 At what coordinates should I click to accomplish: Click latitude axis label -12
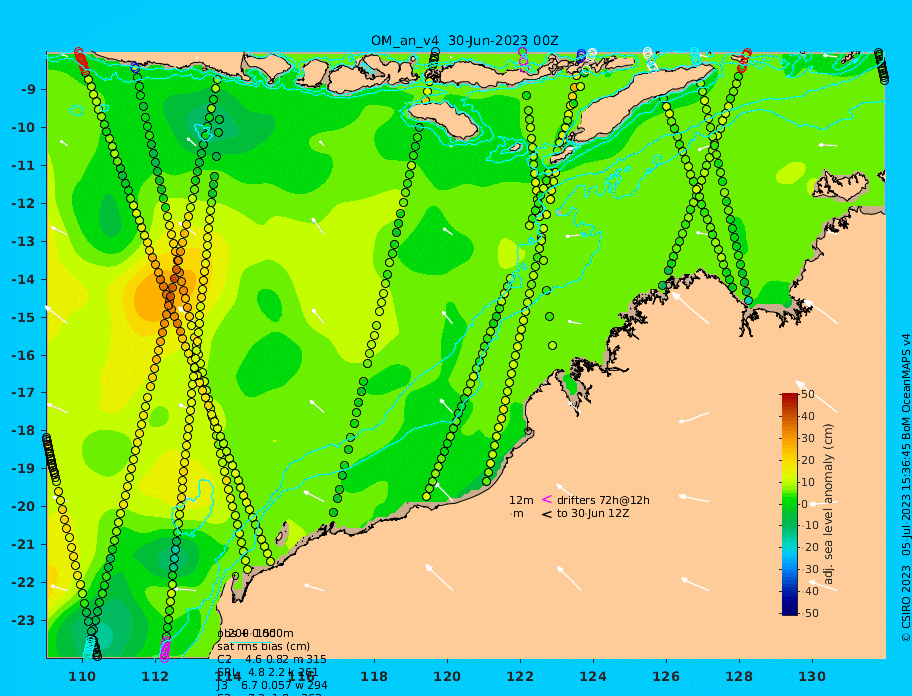click(23, 204)
